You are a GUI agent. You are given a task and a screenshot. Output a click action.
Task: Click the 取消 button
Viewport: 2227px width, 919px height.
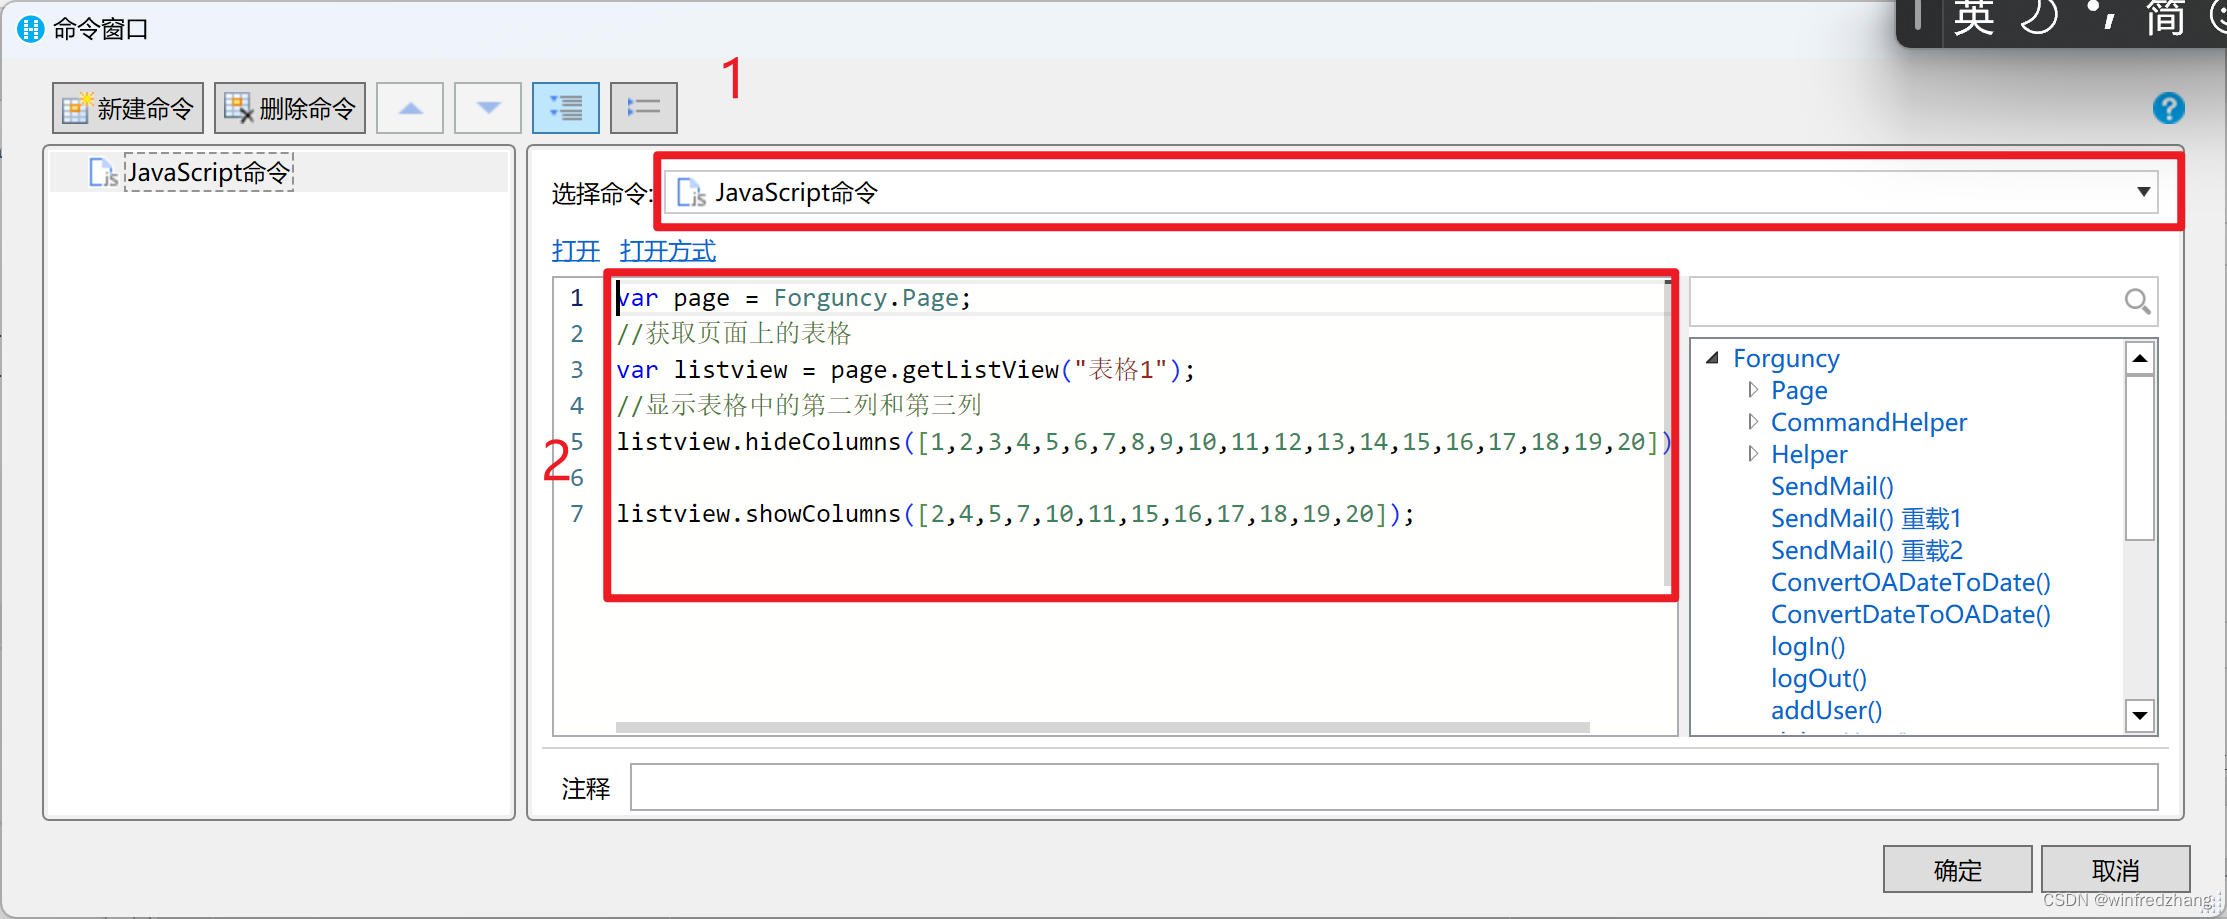2115,870
